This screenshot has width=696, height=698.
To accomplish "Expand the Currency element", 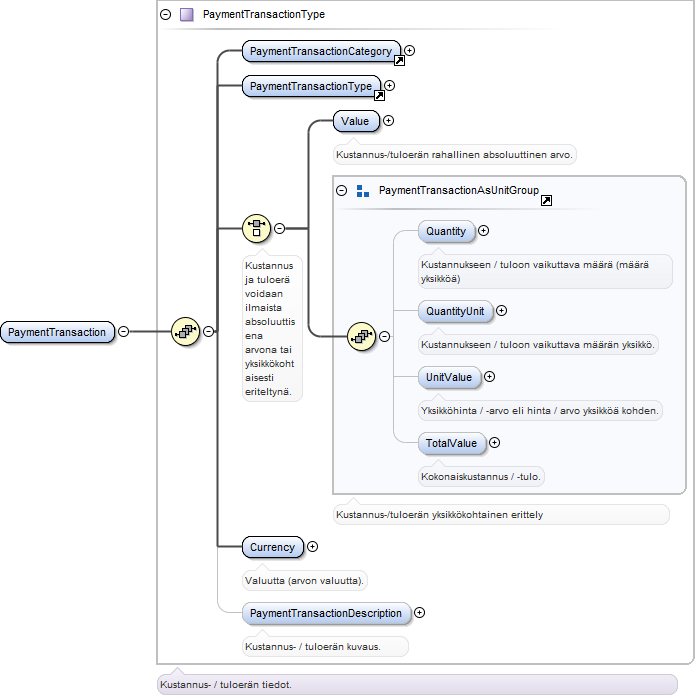I will click(x=312, y=547).
